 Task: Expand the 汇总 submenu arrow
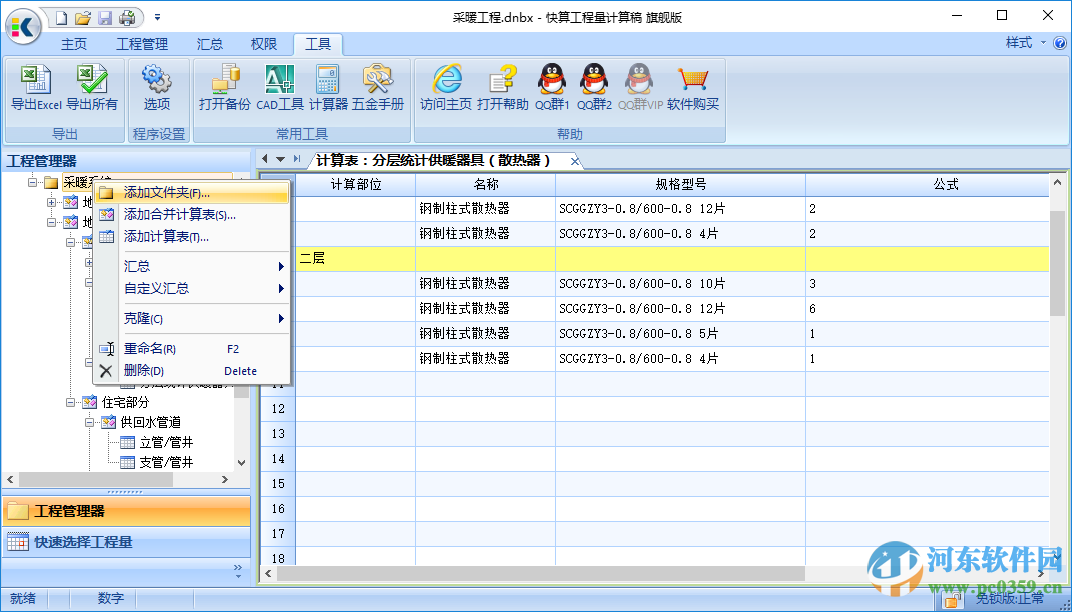[x=283, y=266]
